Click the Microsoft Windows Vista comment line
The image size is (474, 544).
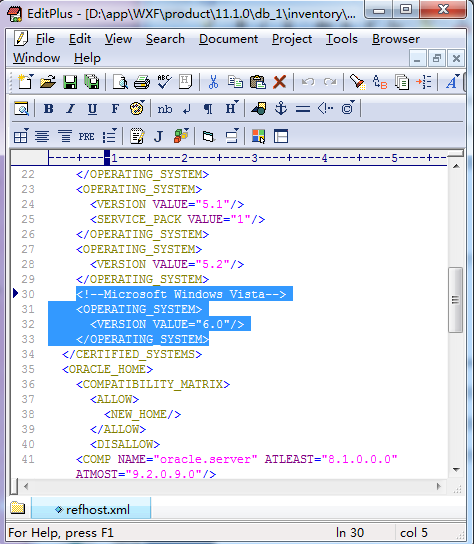181,294
